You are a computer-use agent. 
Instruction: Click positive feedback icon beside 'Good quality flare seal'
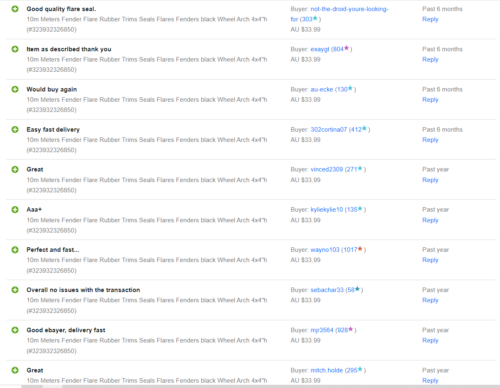[15, 9]
